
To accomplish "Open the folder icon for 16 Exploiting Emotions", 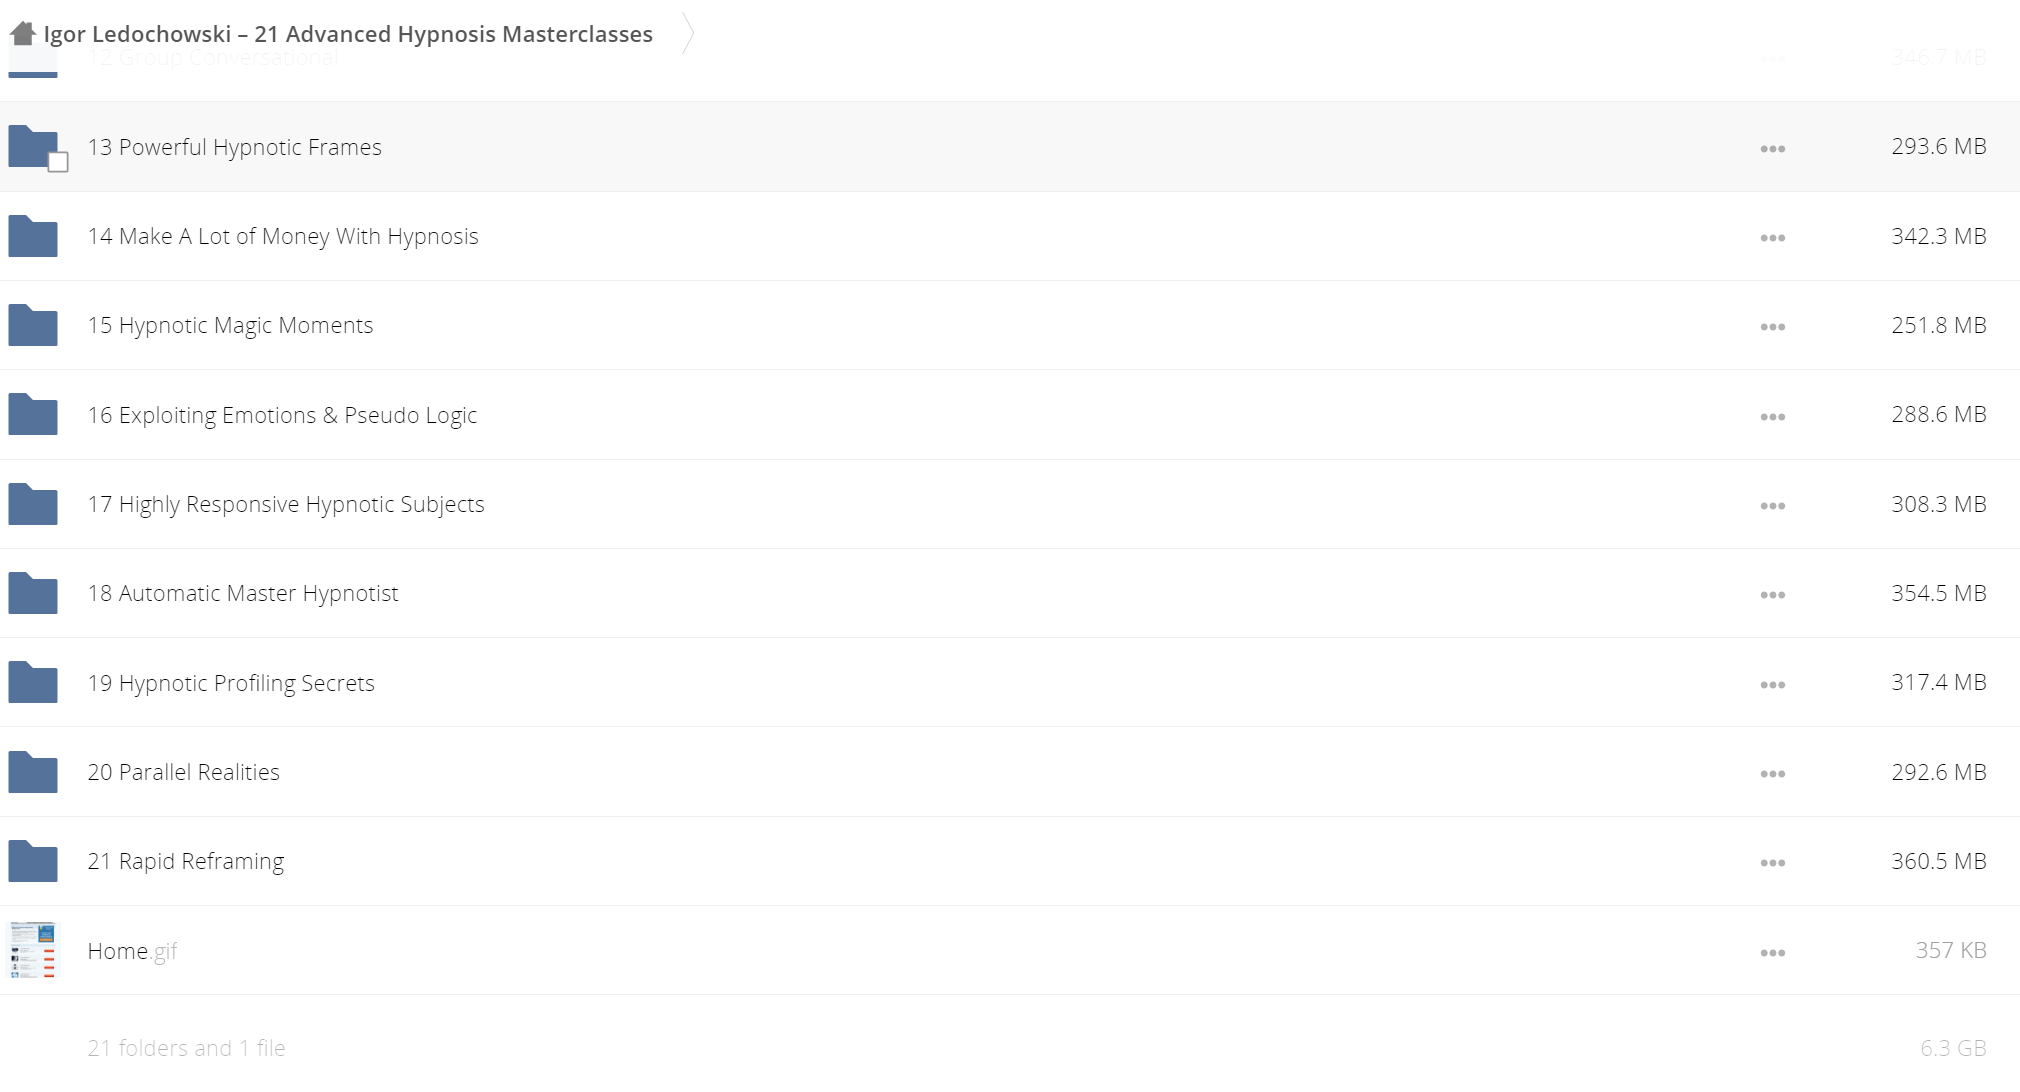I will (33, 414).
